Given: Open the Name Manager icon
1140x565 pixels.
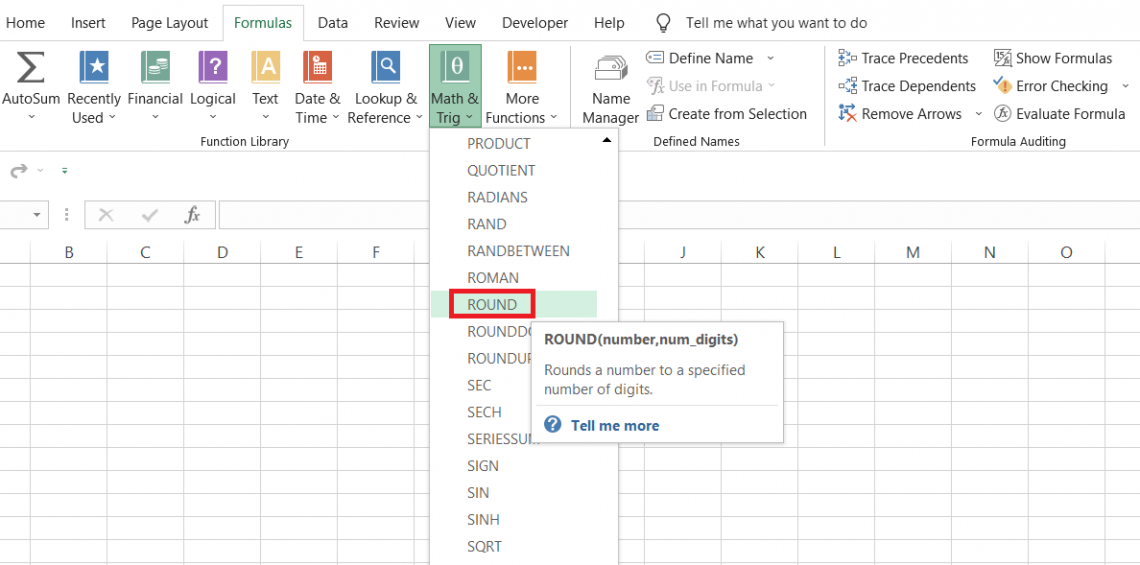Looking at the screenshot, I should [x=610, y=70].
